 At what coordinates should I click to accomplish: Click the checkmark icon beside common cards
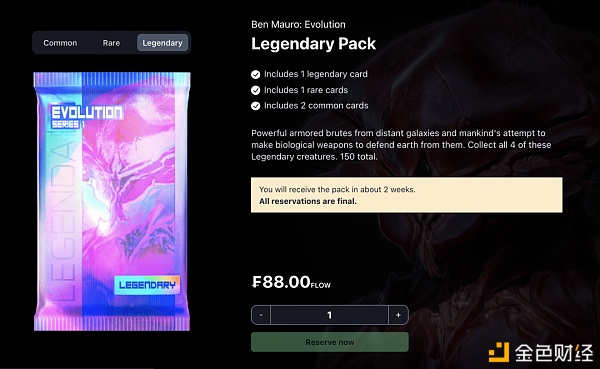tap(256, 106)
